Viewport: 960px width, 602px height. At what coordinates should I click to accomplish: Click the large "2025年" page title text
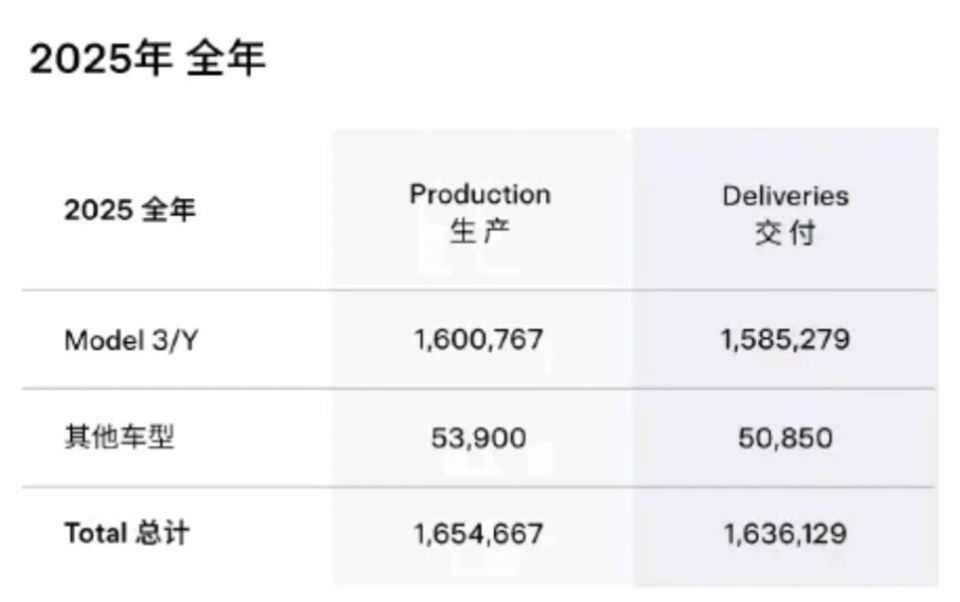pos(102,59)
